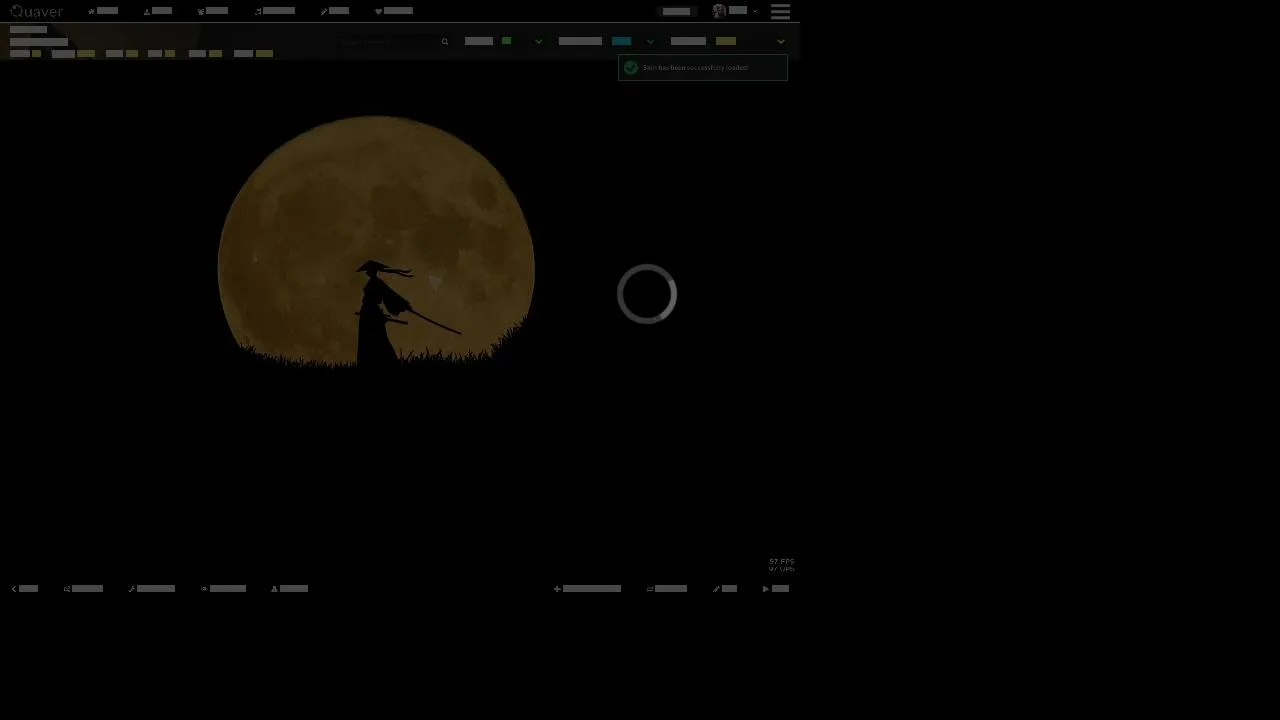Image resolution: width=1280 pixels, height=720 pixels.
Task: Click the search magnifier icon
Action: pos(445,42)
